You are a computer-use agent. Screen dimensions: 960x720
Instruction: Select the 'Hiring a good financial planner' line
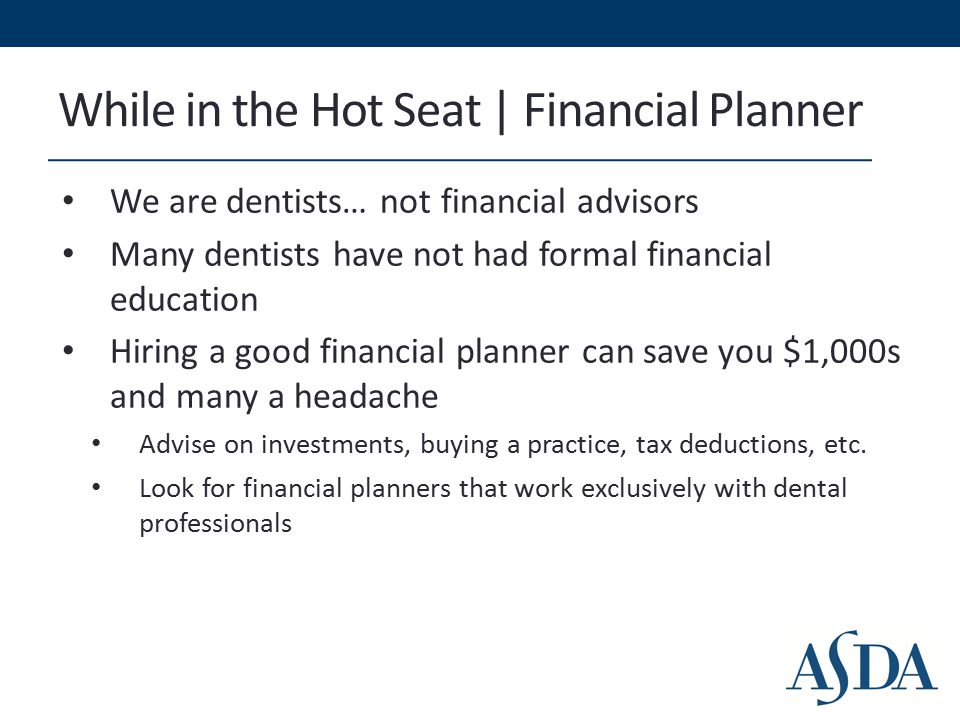tap(505, 352)
